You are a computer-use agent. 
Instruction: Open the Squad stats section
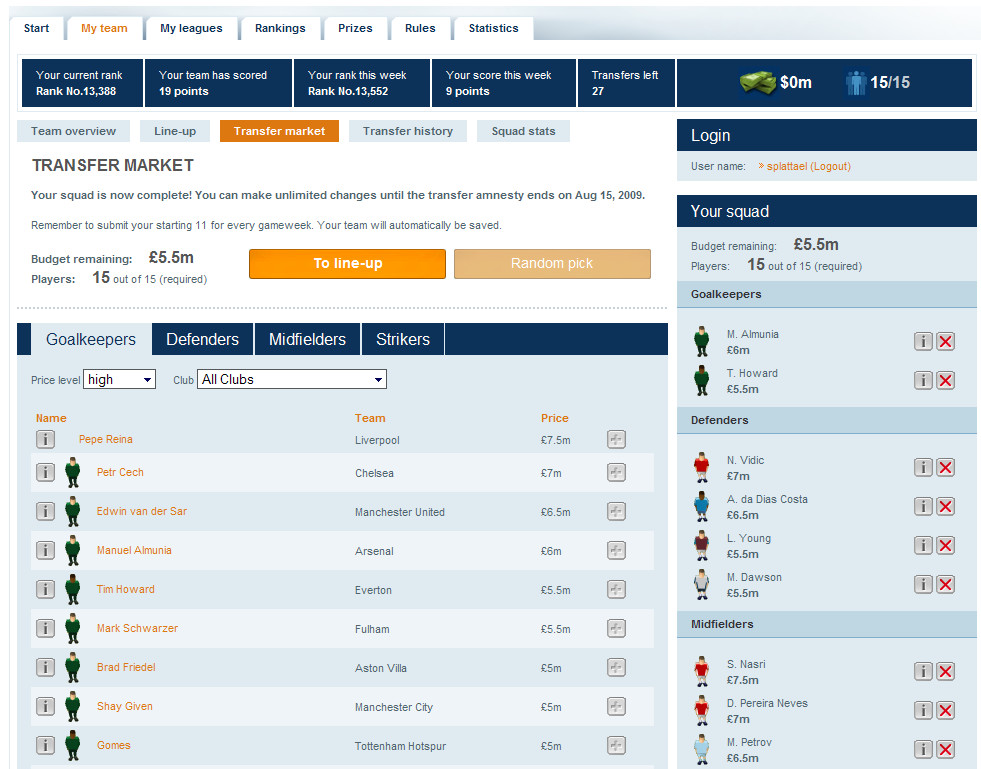[x=523, y=131]
